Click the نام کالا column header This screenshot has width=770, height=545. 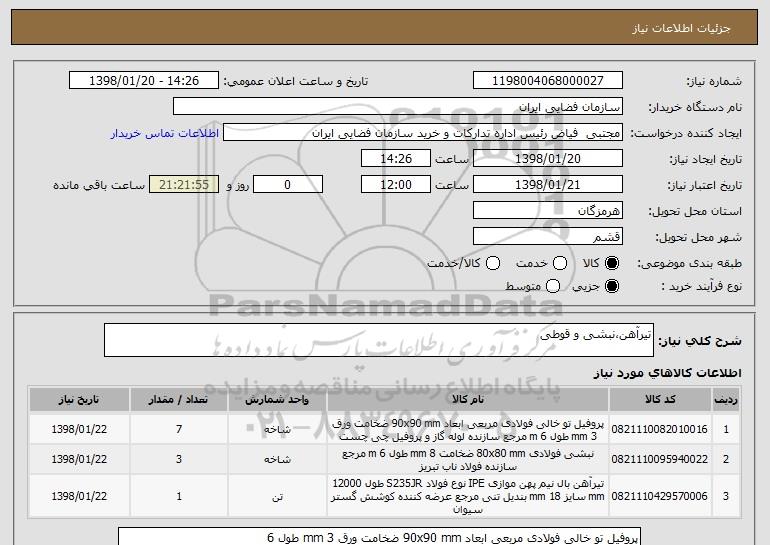click(x=468, y=400)
